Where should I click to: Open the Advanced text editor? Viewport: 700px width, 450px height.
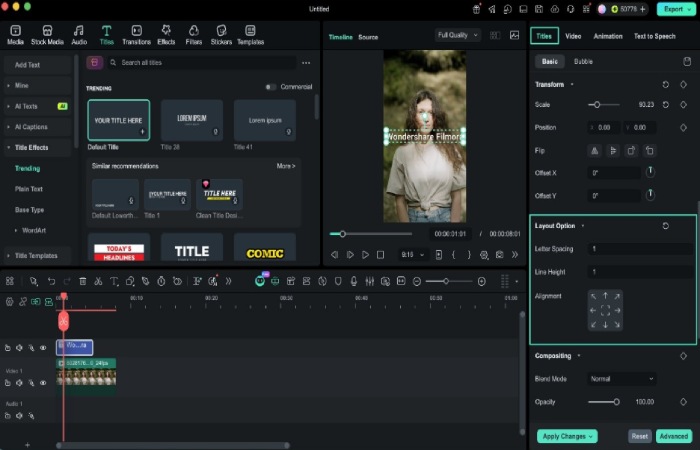pyautogui.click(x=674, y=436)
